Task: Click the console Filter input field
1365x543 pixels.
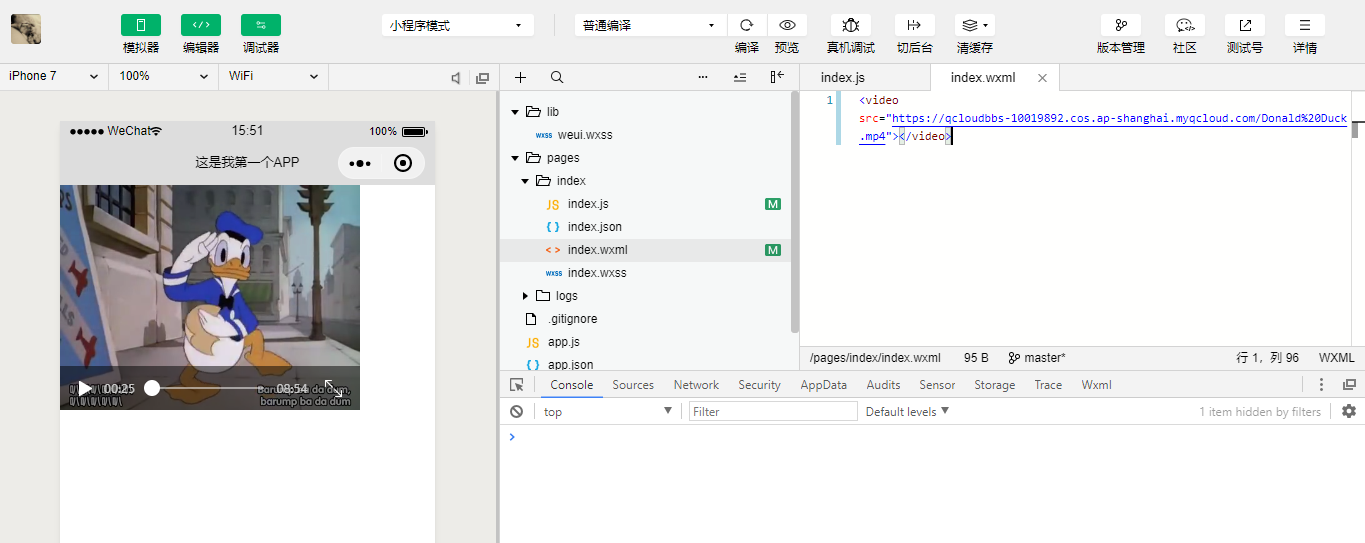Action: point(772,411)
